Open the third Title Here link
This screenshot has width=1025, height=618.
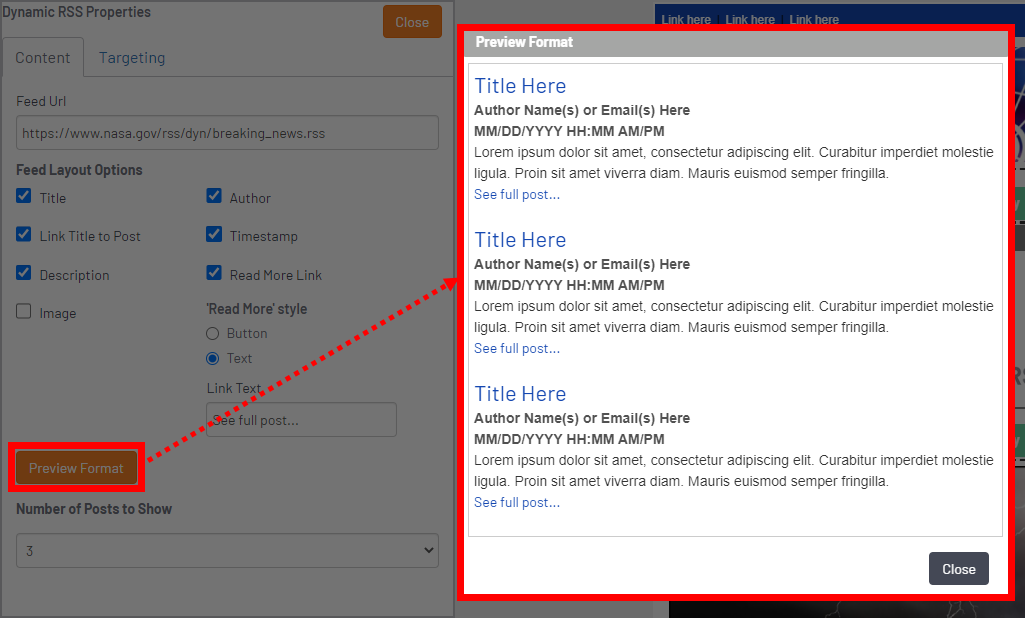520,394
